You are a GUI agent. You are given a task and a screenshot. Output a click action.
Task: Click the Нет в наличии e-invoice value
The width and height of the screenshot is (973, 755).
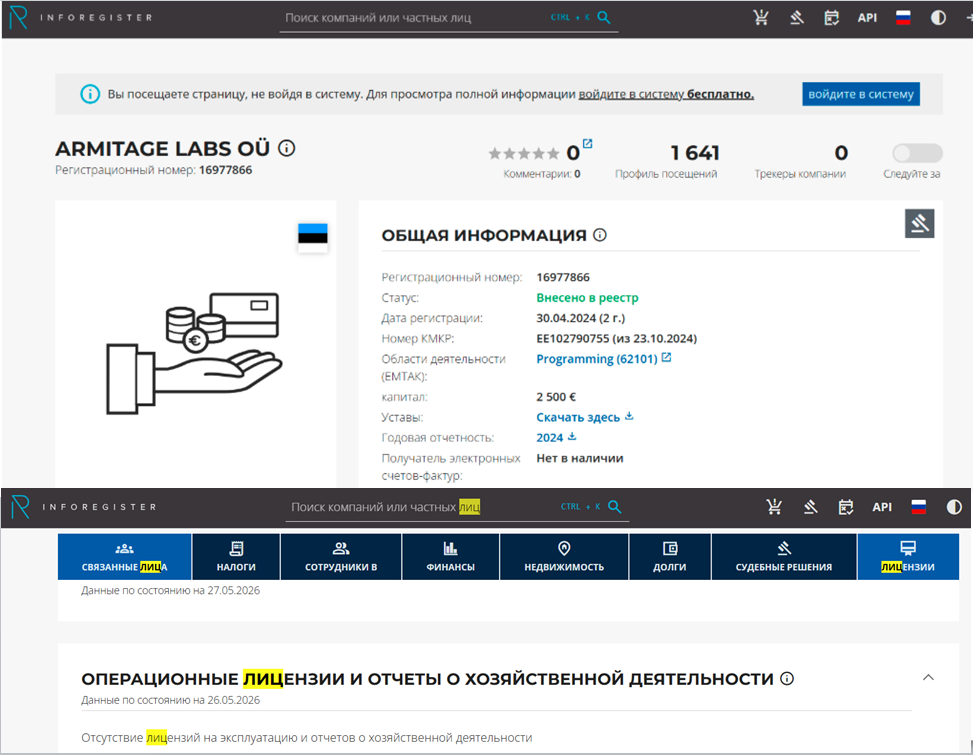(580, 458)
